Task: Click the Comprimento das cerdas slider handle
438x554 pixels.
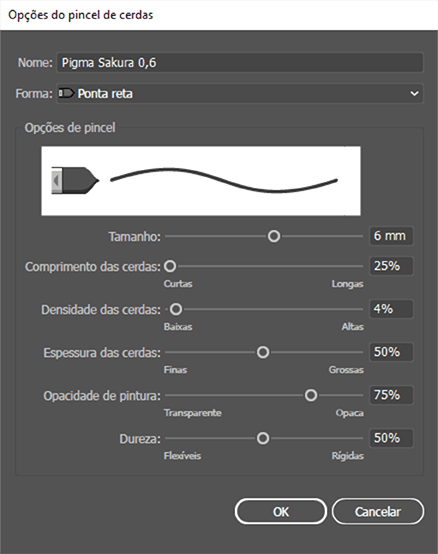Action: point(170,266)
